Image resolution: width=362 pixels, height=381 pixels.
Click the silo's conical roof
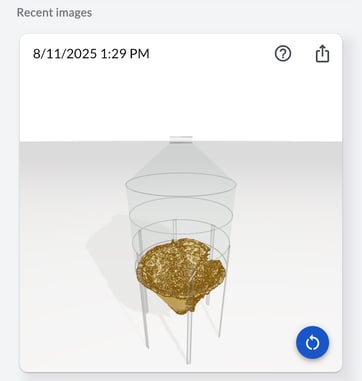[181, 158]
